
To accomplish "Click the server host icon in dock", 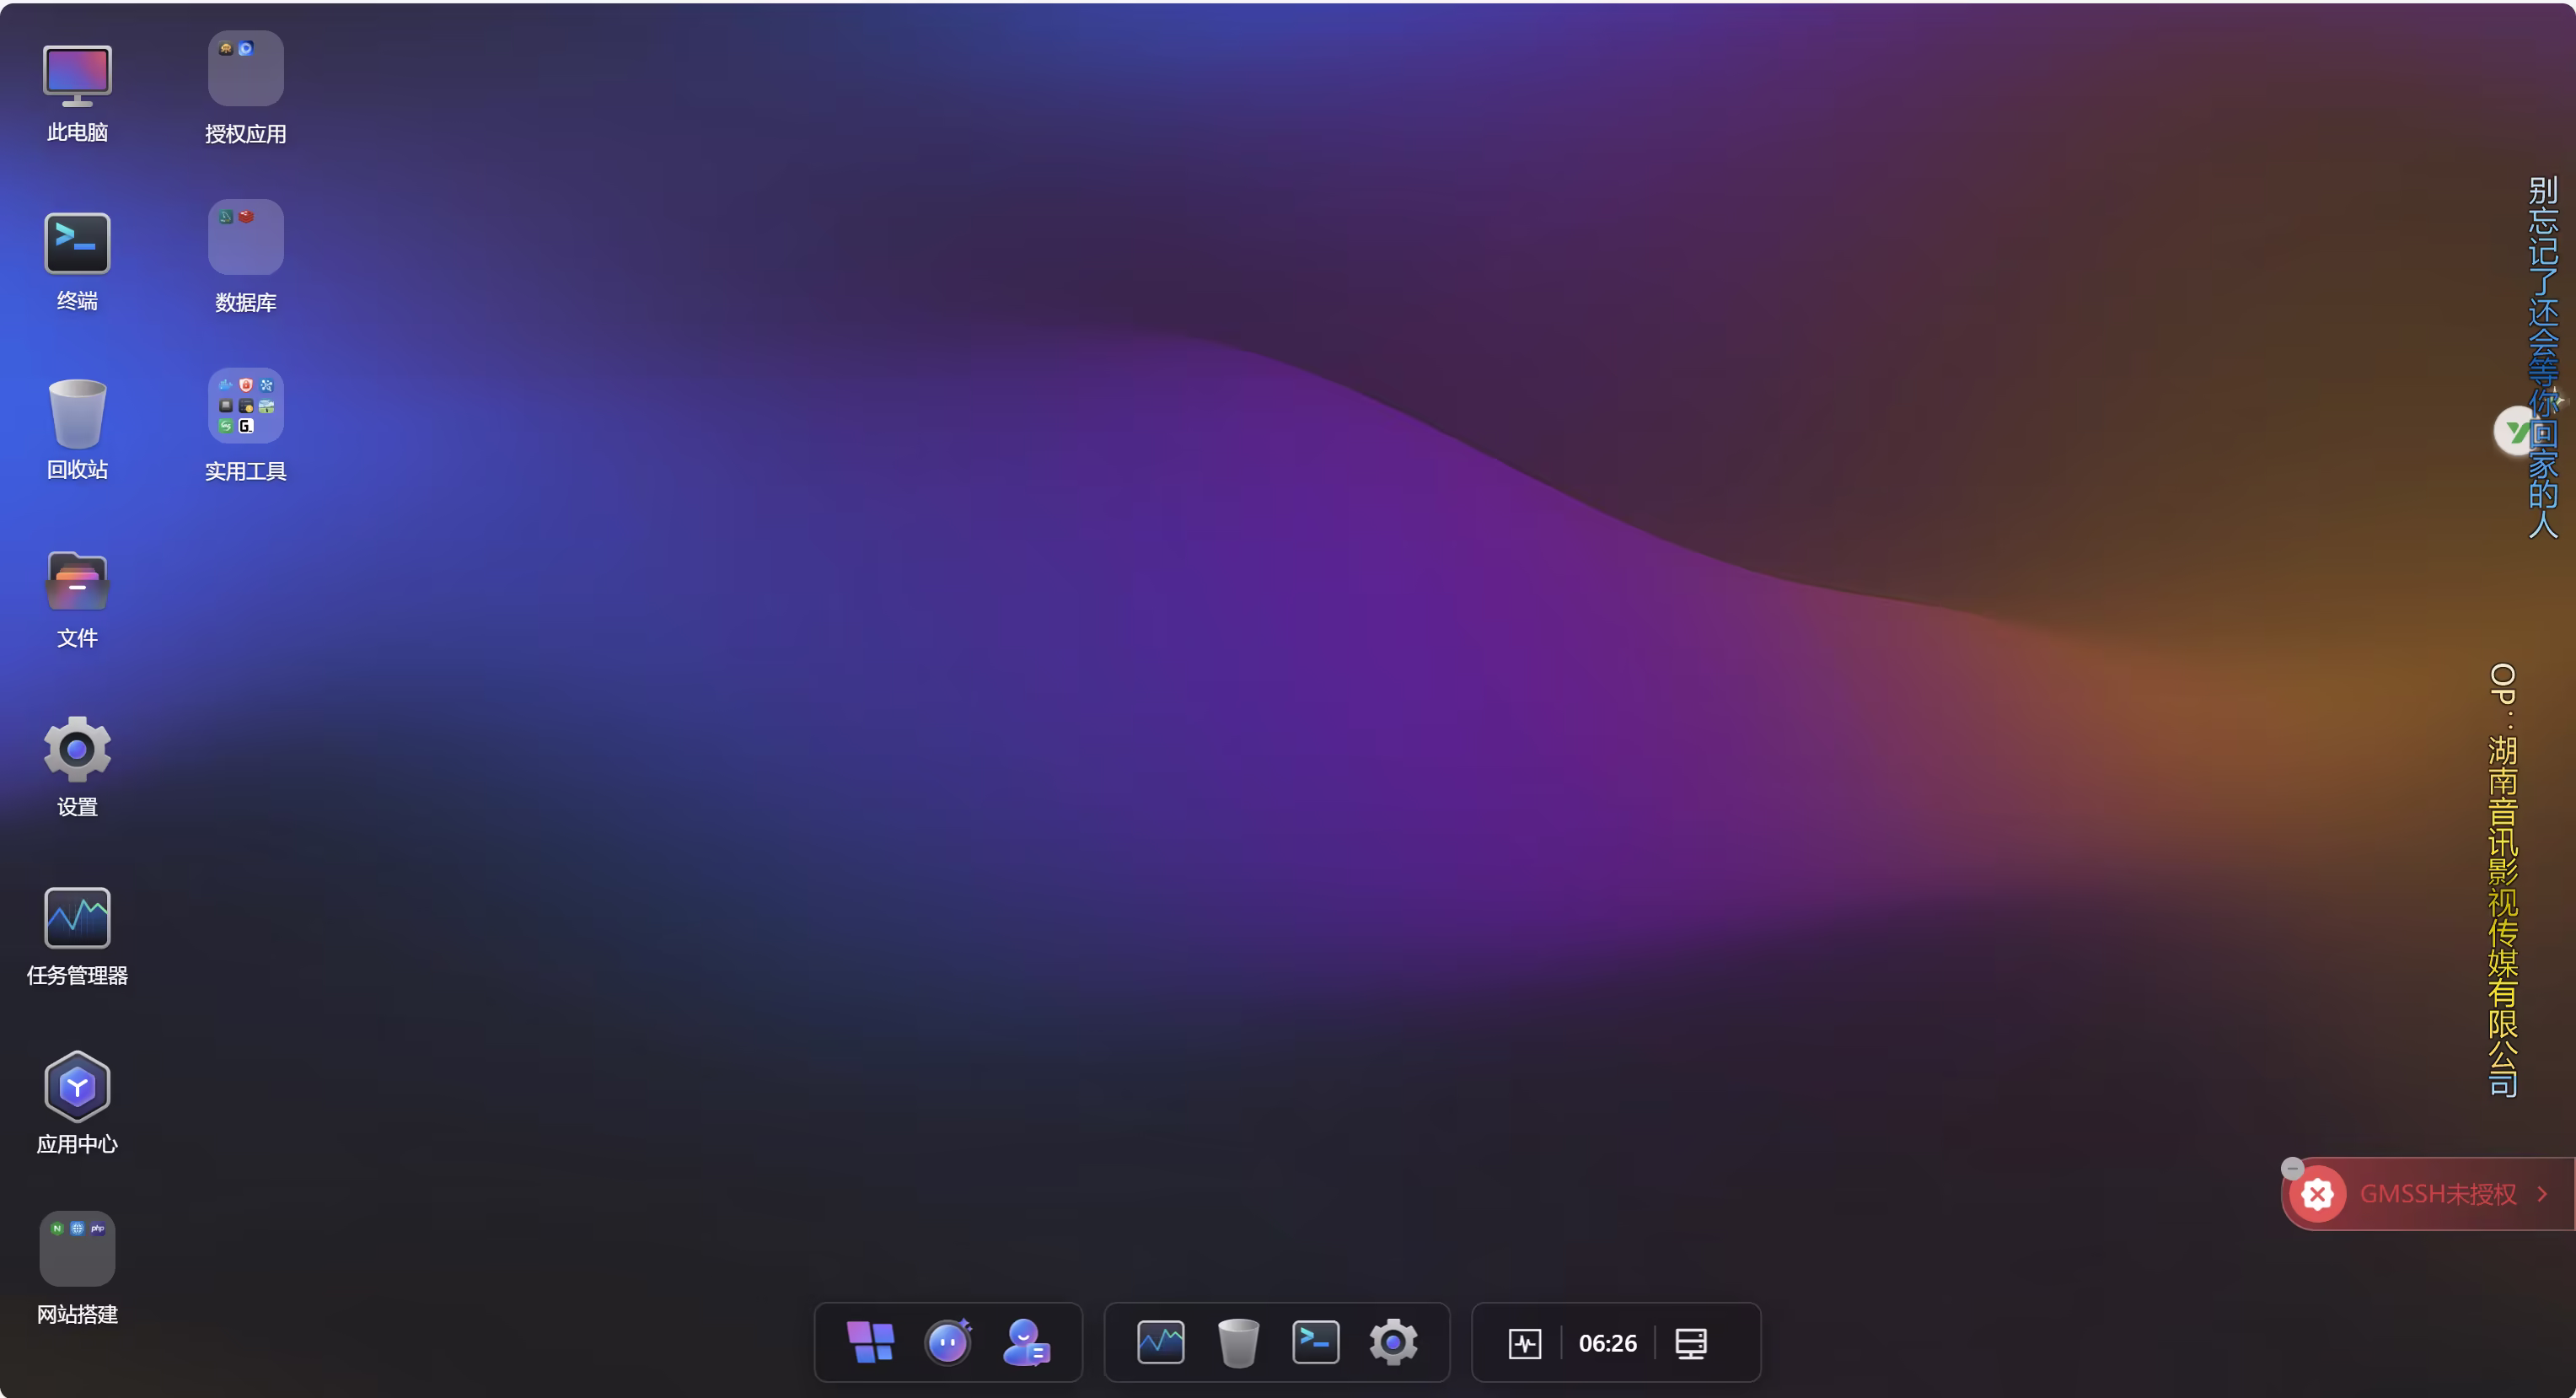I will (x=1690, y=1343).
